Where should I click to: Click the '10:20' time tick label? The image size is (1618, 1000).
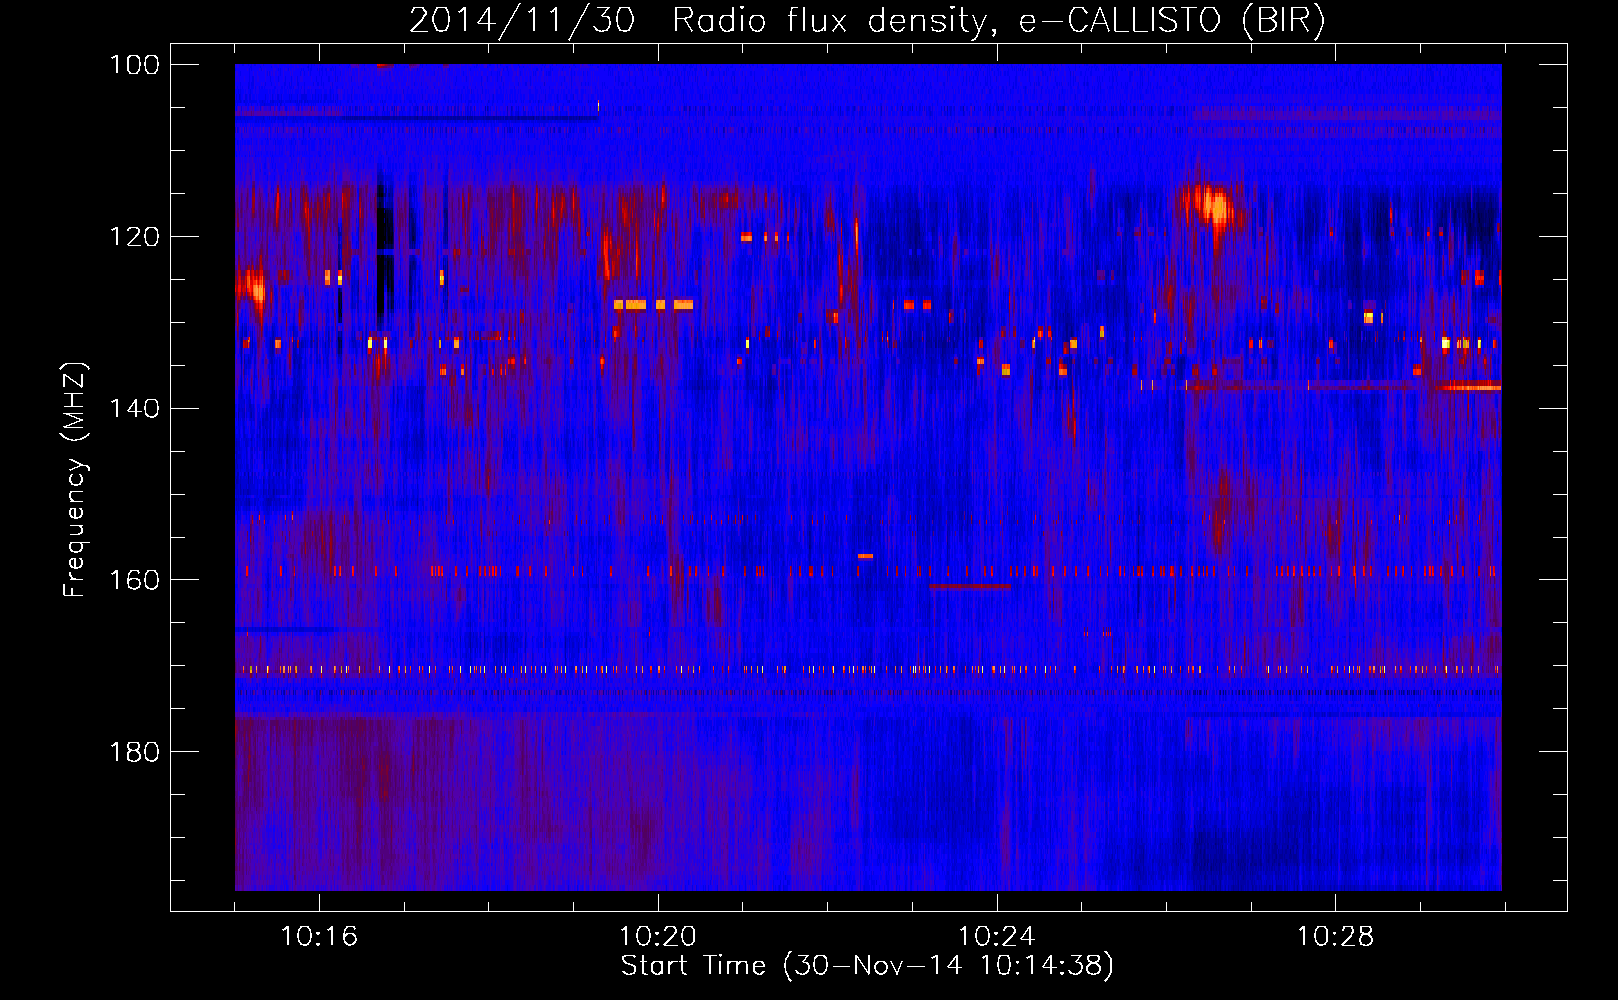658,937
